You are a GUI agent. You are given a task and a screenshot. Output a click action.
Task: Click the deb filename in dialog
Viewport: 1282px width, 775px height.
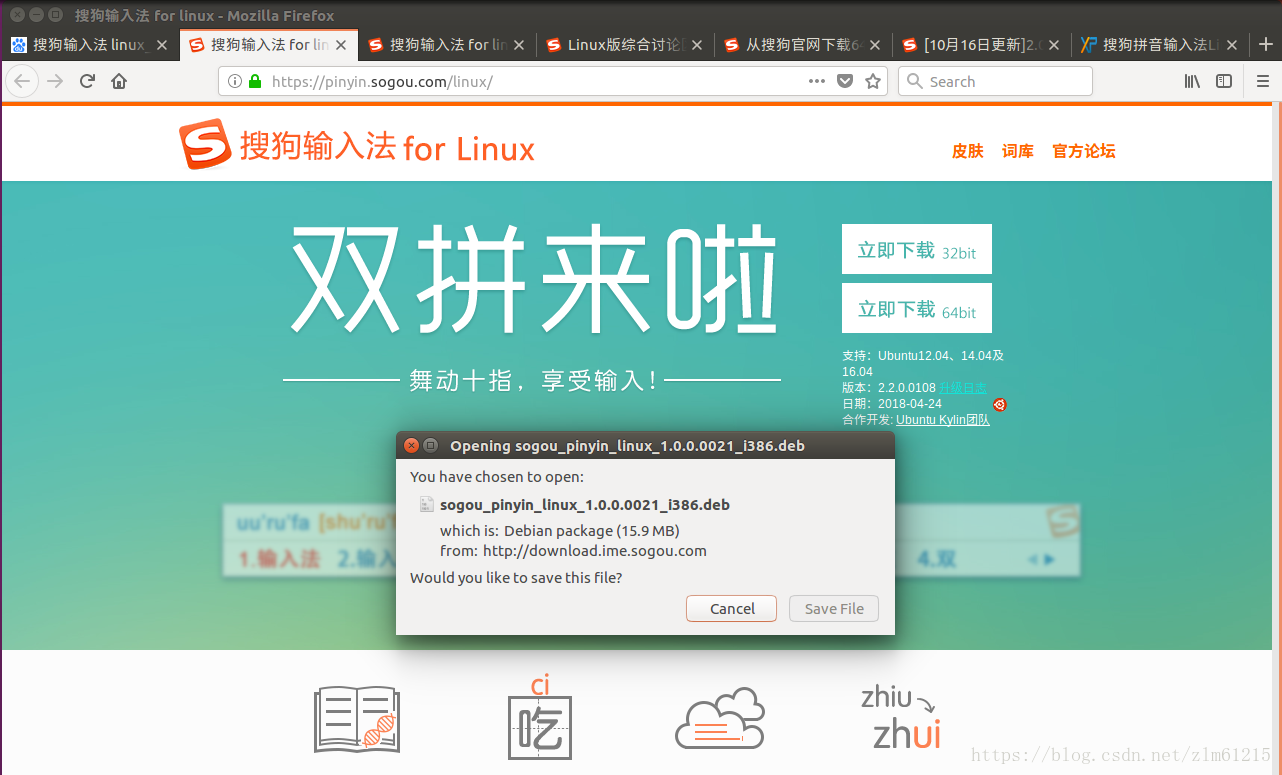585,505
